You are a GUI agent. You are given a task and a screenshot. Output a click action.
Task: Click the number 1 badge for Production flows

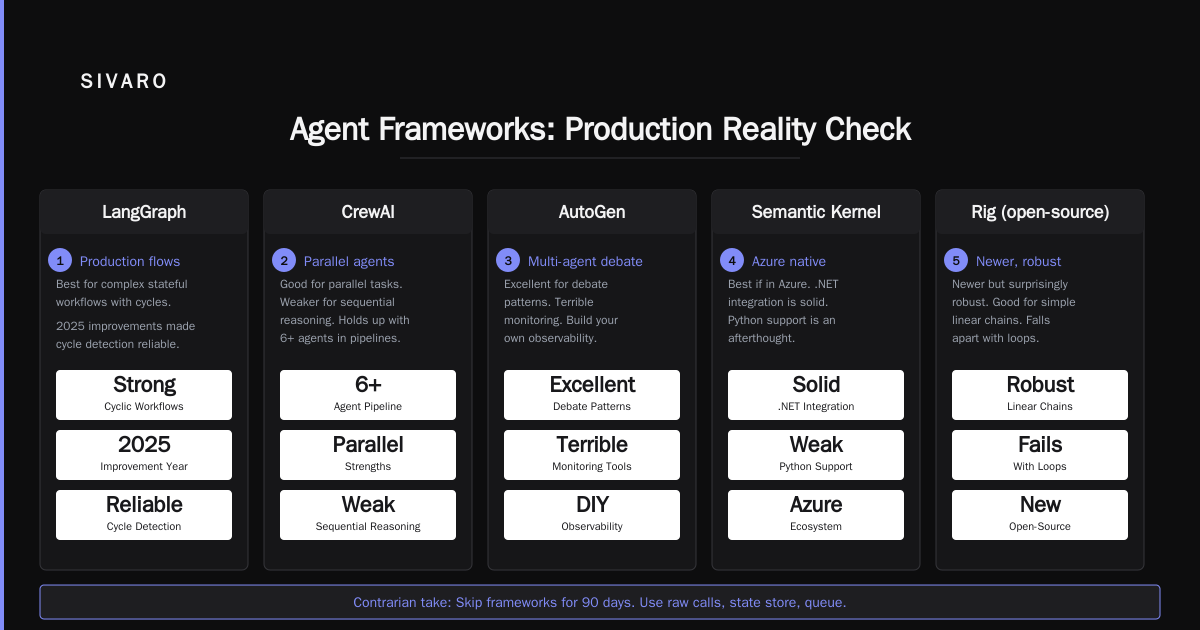pyautogui.click(x=60, y=260)
